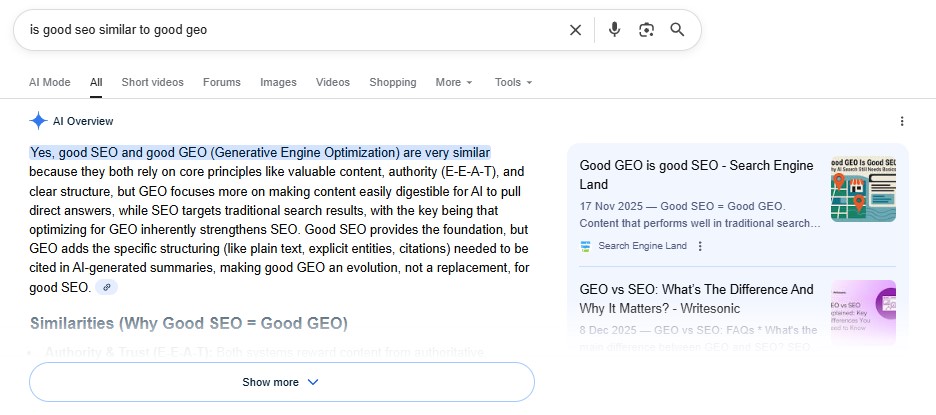Image resolution: width=936 pixels, height=415 pixels.
Task: Click the AI Overview sparkle icon
Action: [38, 121]
